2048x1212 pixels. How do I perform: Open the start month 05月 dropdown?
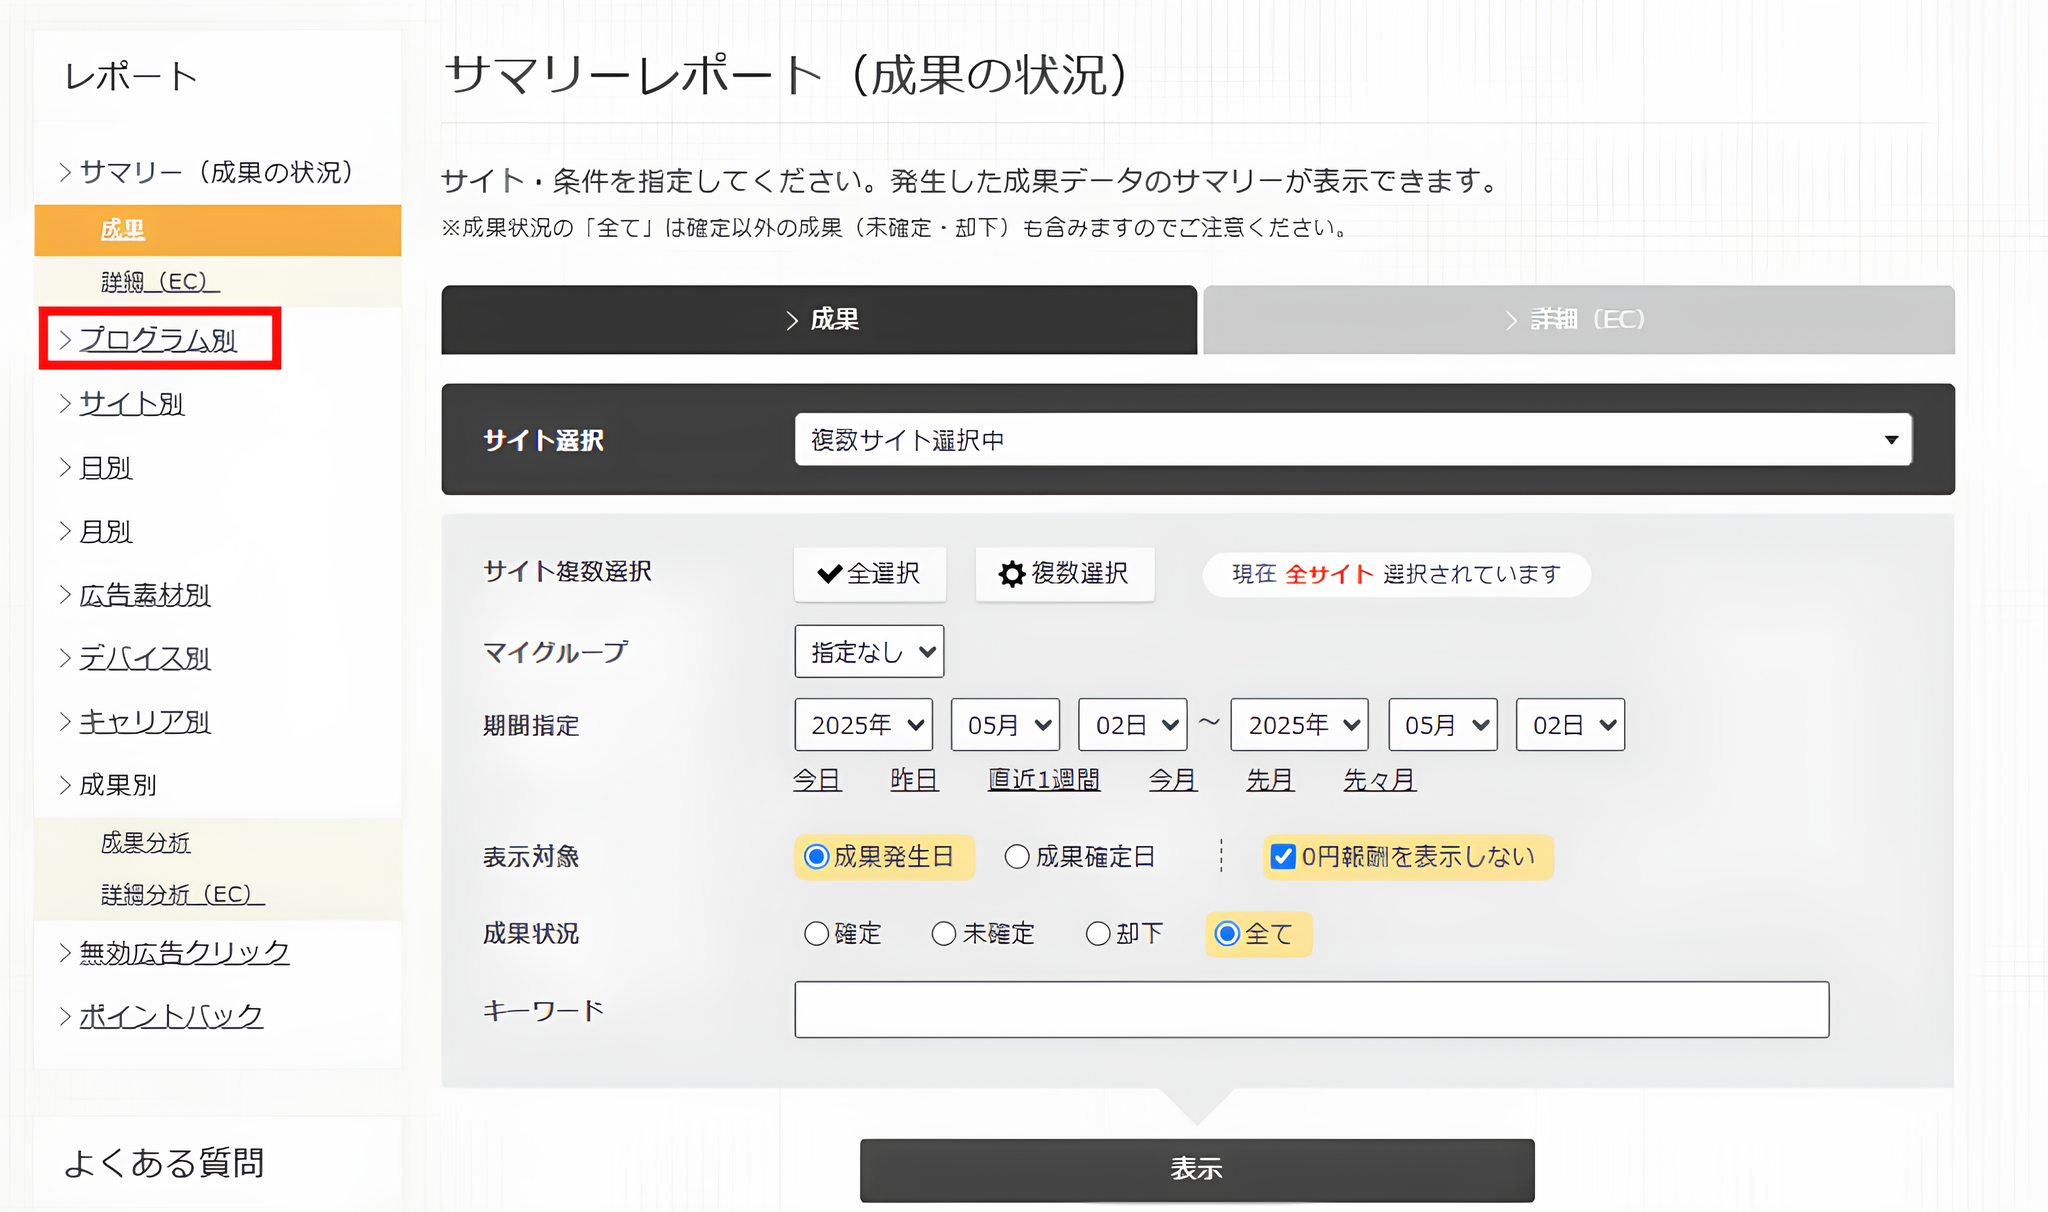tap(1004, 724)
